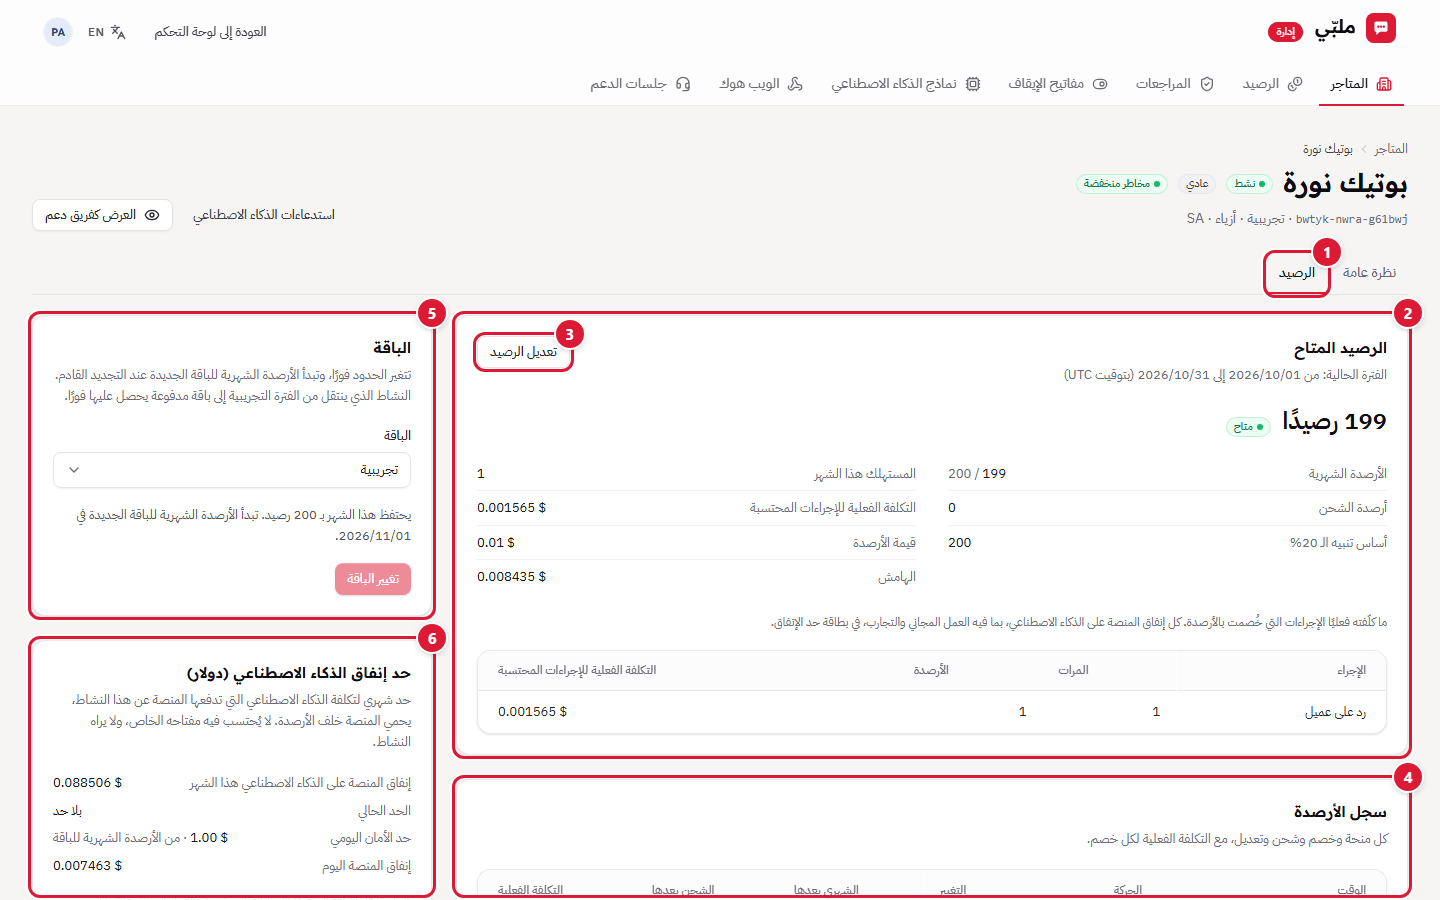1440x900 pixels.
Task: Click the المتاجر breadcrumb link
Action: click(x=1391, y=148)
